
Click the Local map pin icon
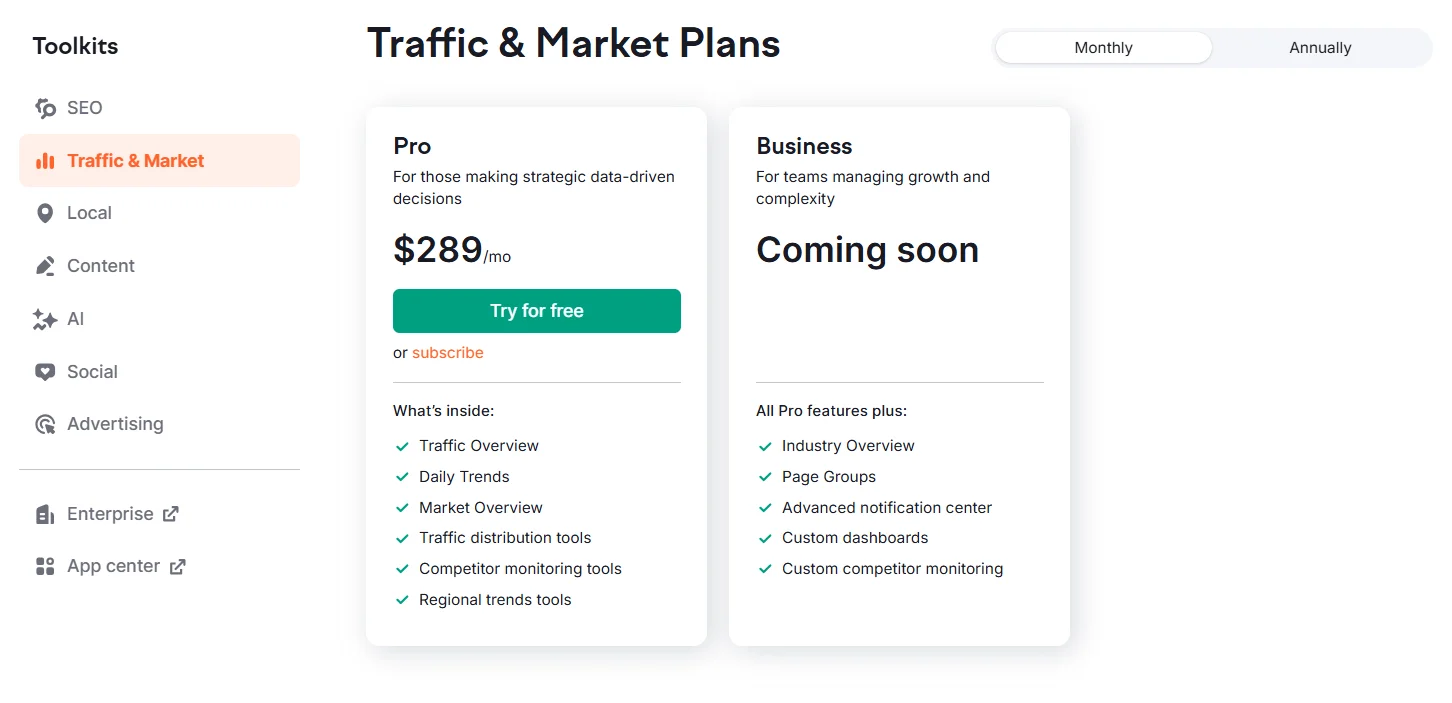(45, 213)
